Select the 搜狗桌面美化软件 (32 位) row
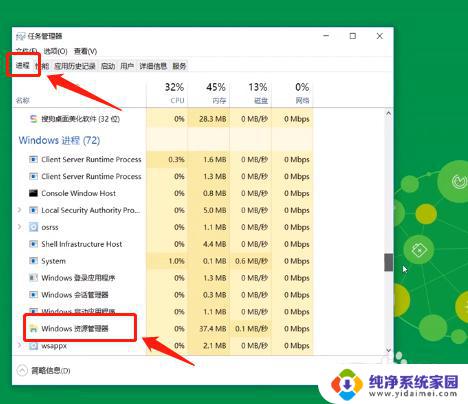Screen dimensions: 468x404 (163, 119)
